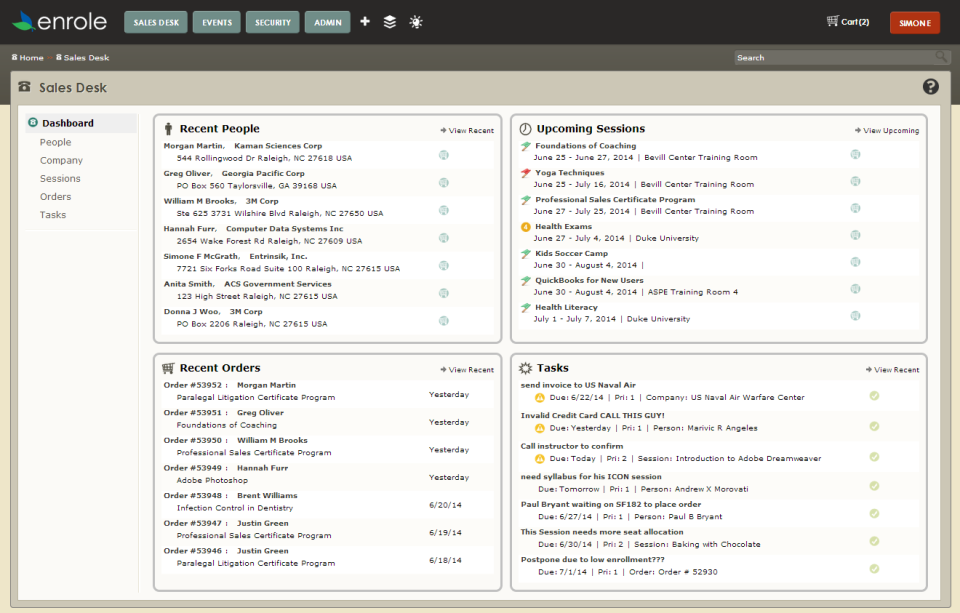Click the orange status icon beside Health Exams
This screenshot has height=613, width=960.
525,227
